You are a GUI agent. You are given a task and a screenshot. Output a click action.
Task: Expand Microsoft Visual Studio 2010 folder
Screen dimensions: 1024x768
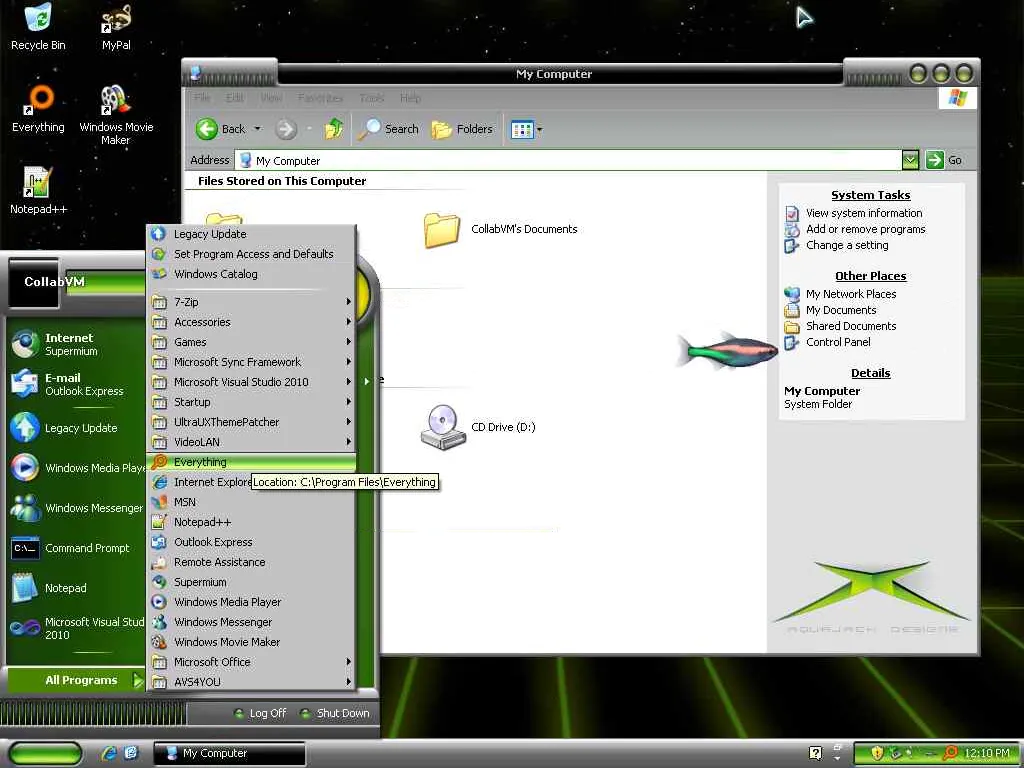pos(251,382)
